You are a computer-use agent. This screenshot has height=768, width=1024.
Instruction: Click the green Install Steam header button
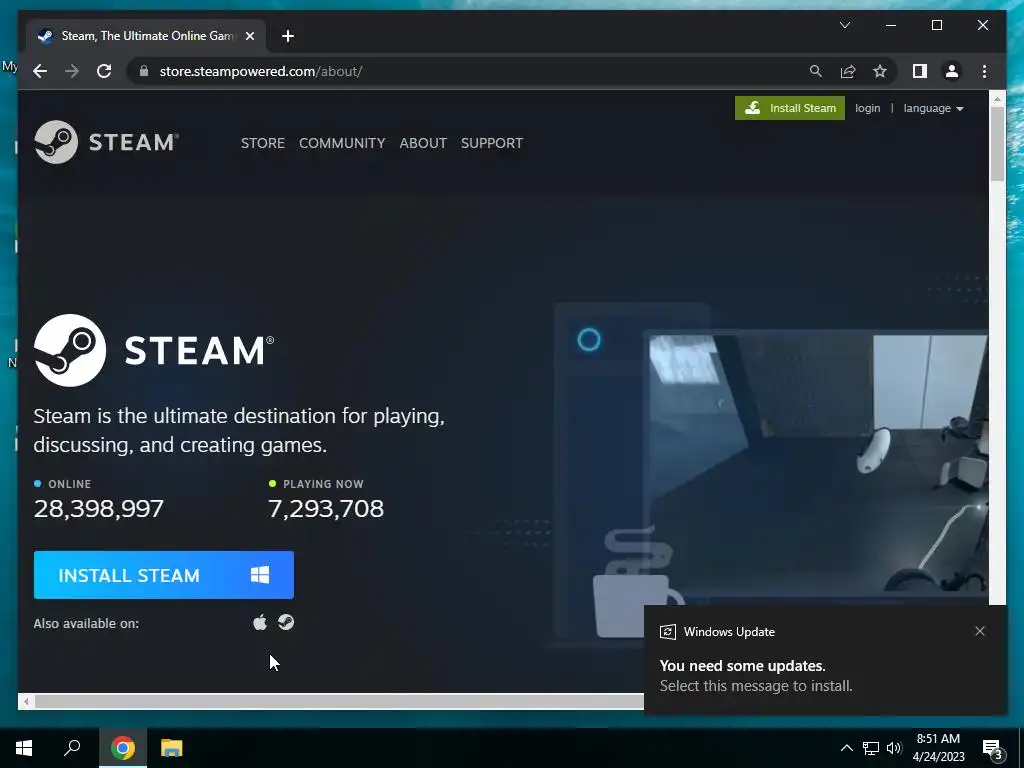[790, 108]
